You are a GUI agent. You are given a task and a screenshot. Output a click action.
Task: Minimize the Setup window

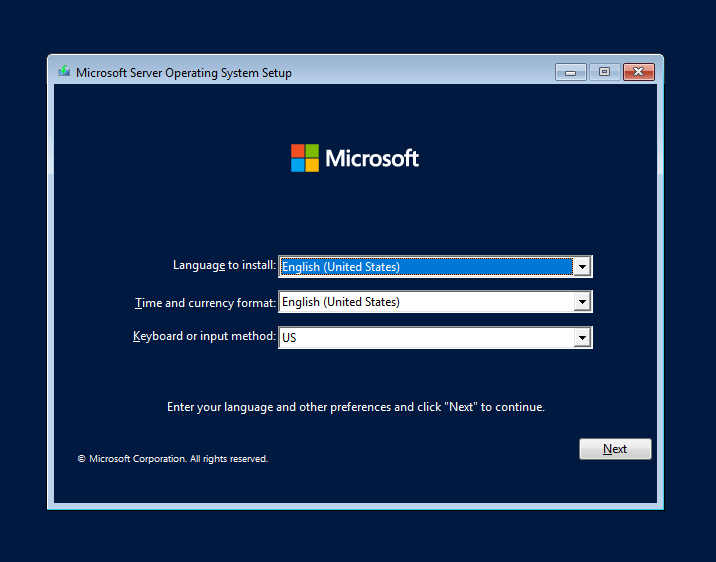point(571,72)
